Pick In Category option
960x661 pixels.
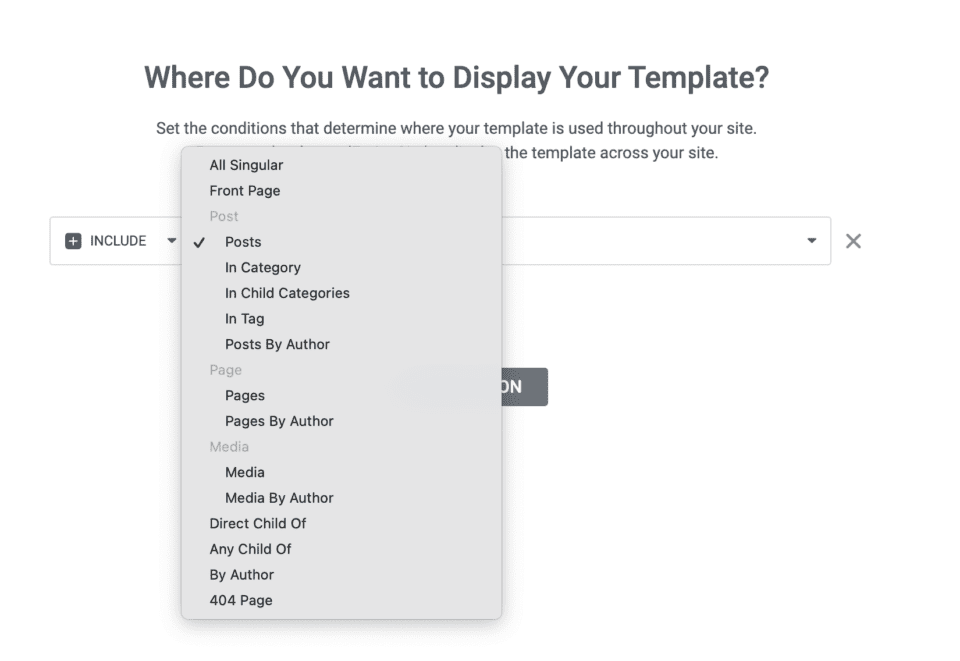coord(263,268)
